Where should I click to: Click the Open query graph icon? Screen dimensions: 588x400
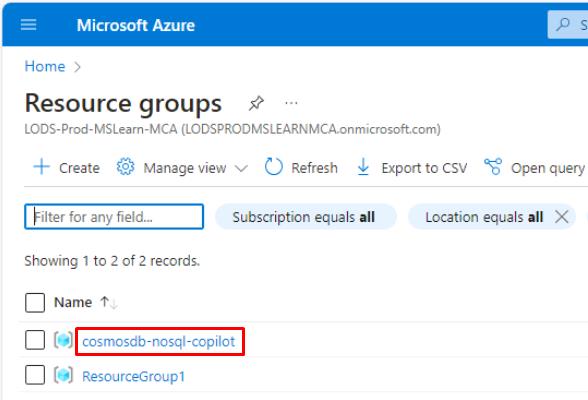(493, 166)
